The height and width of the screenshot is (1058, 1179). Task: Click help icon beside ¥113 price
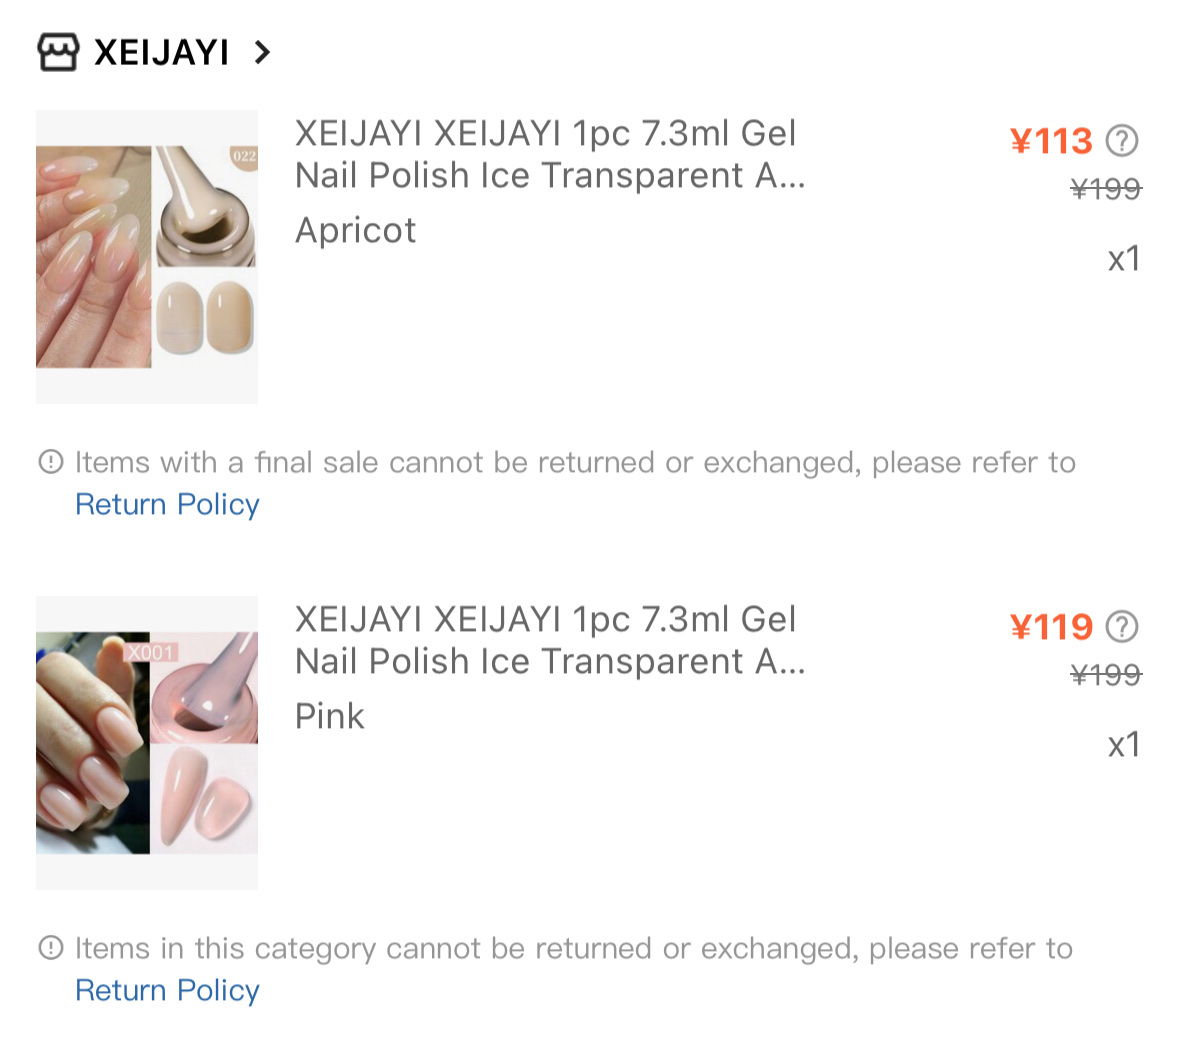(x=1122, y=141)
